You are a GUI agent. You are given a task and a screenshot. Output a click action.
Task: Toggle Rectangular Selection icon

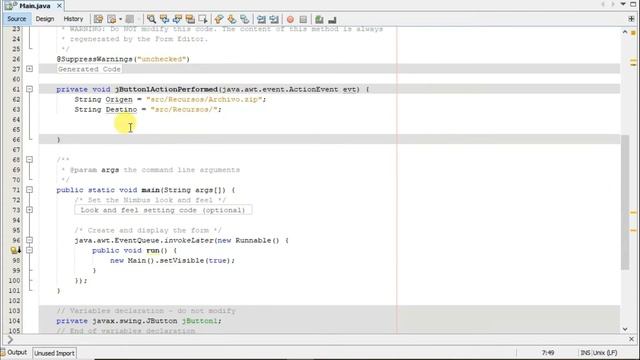[203, 19]
